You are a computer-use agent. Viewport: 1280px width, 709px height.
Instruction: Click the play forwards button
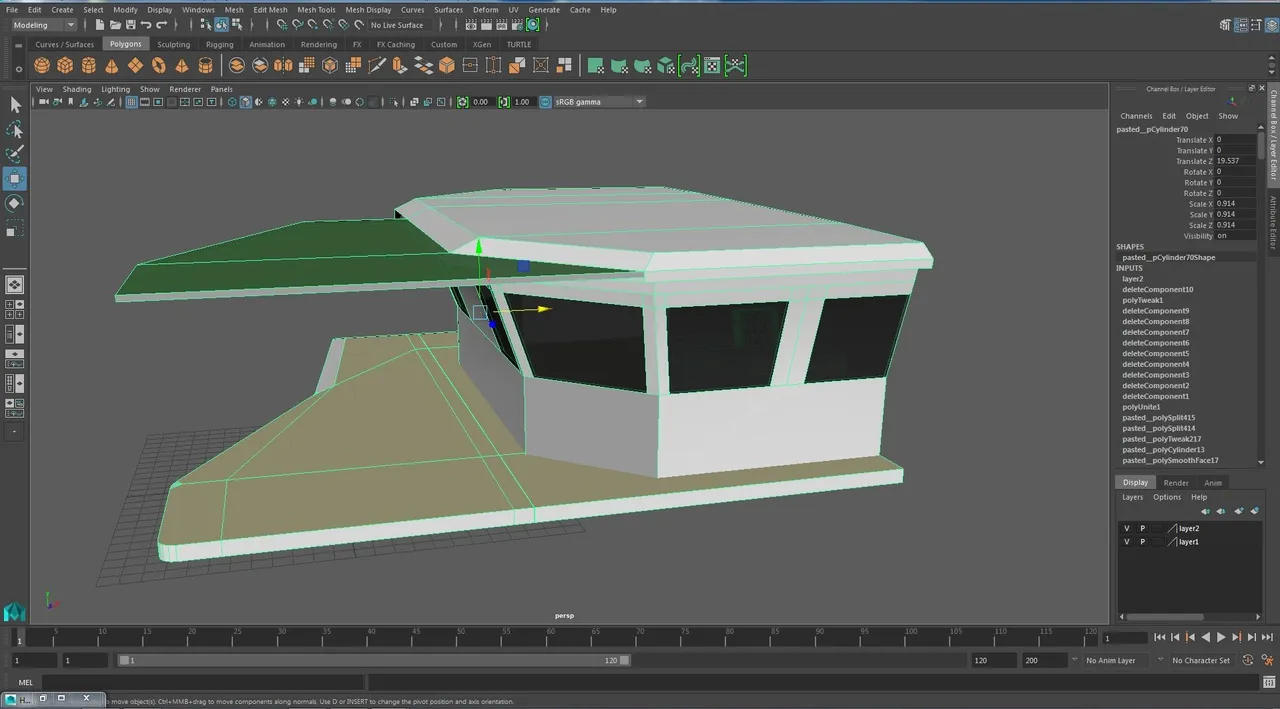coord(1221,637)
